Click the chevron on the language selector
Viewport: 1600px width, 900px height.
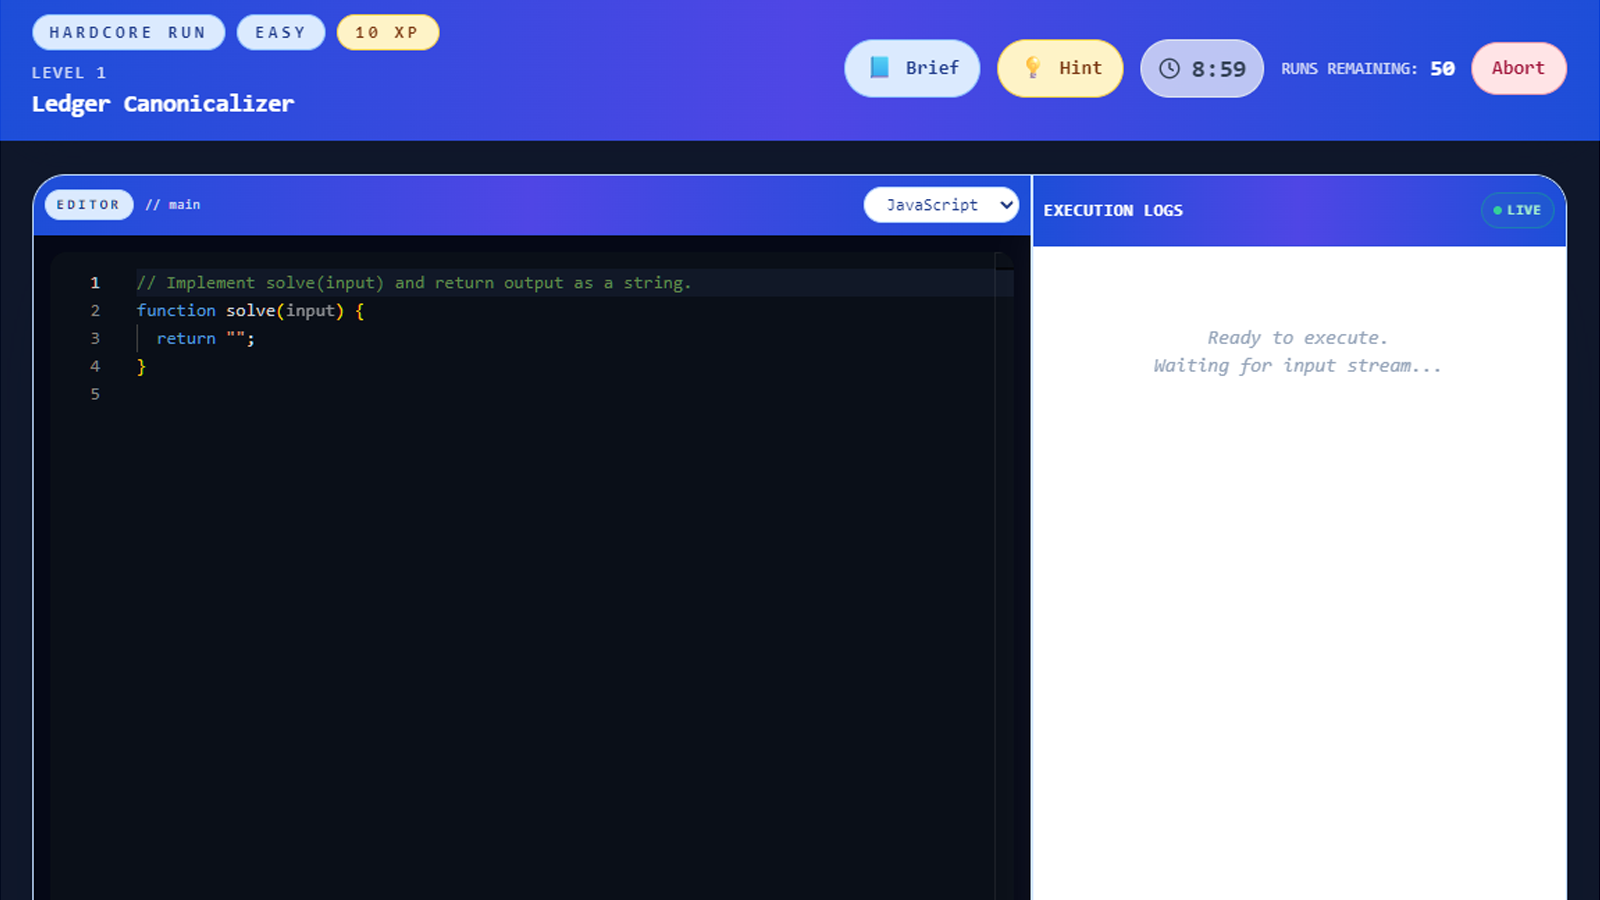click(x=1005, y=204)
